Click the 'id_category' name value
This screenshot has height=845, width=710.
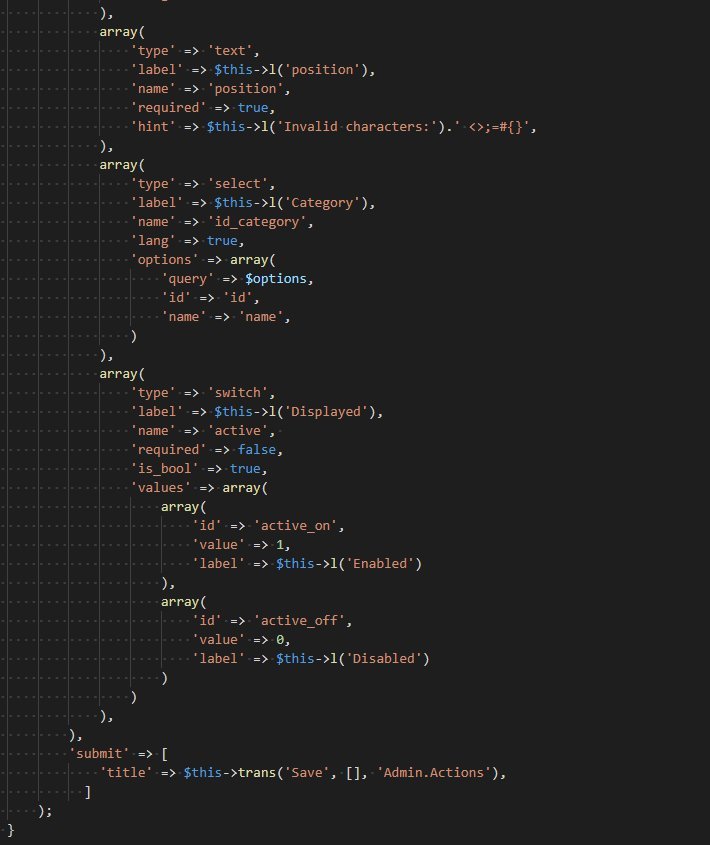click(x=257, y=221)
